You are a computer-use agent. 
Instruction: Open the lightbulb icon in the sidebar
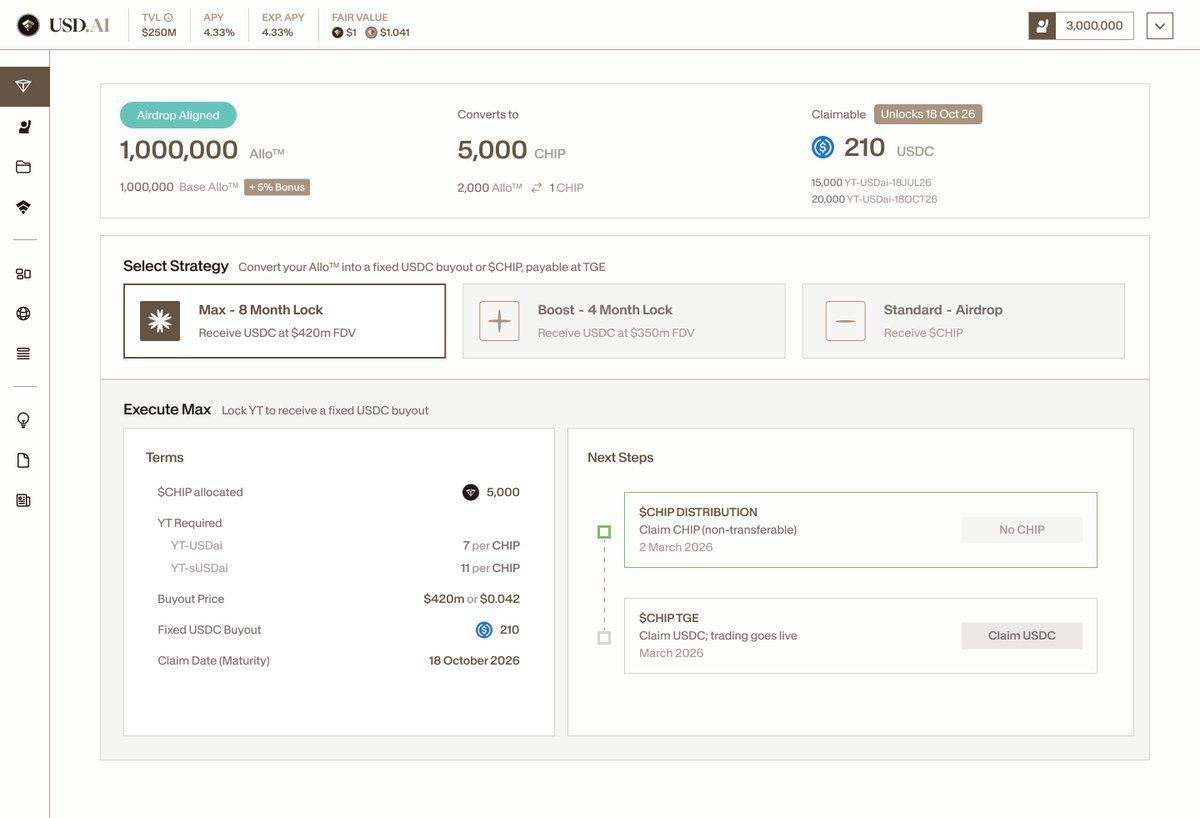click(x=24, y=421)
